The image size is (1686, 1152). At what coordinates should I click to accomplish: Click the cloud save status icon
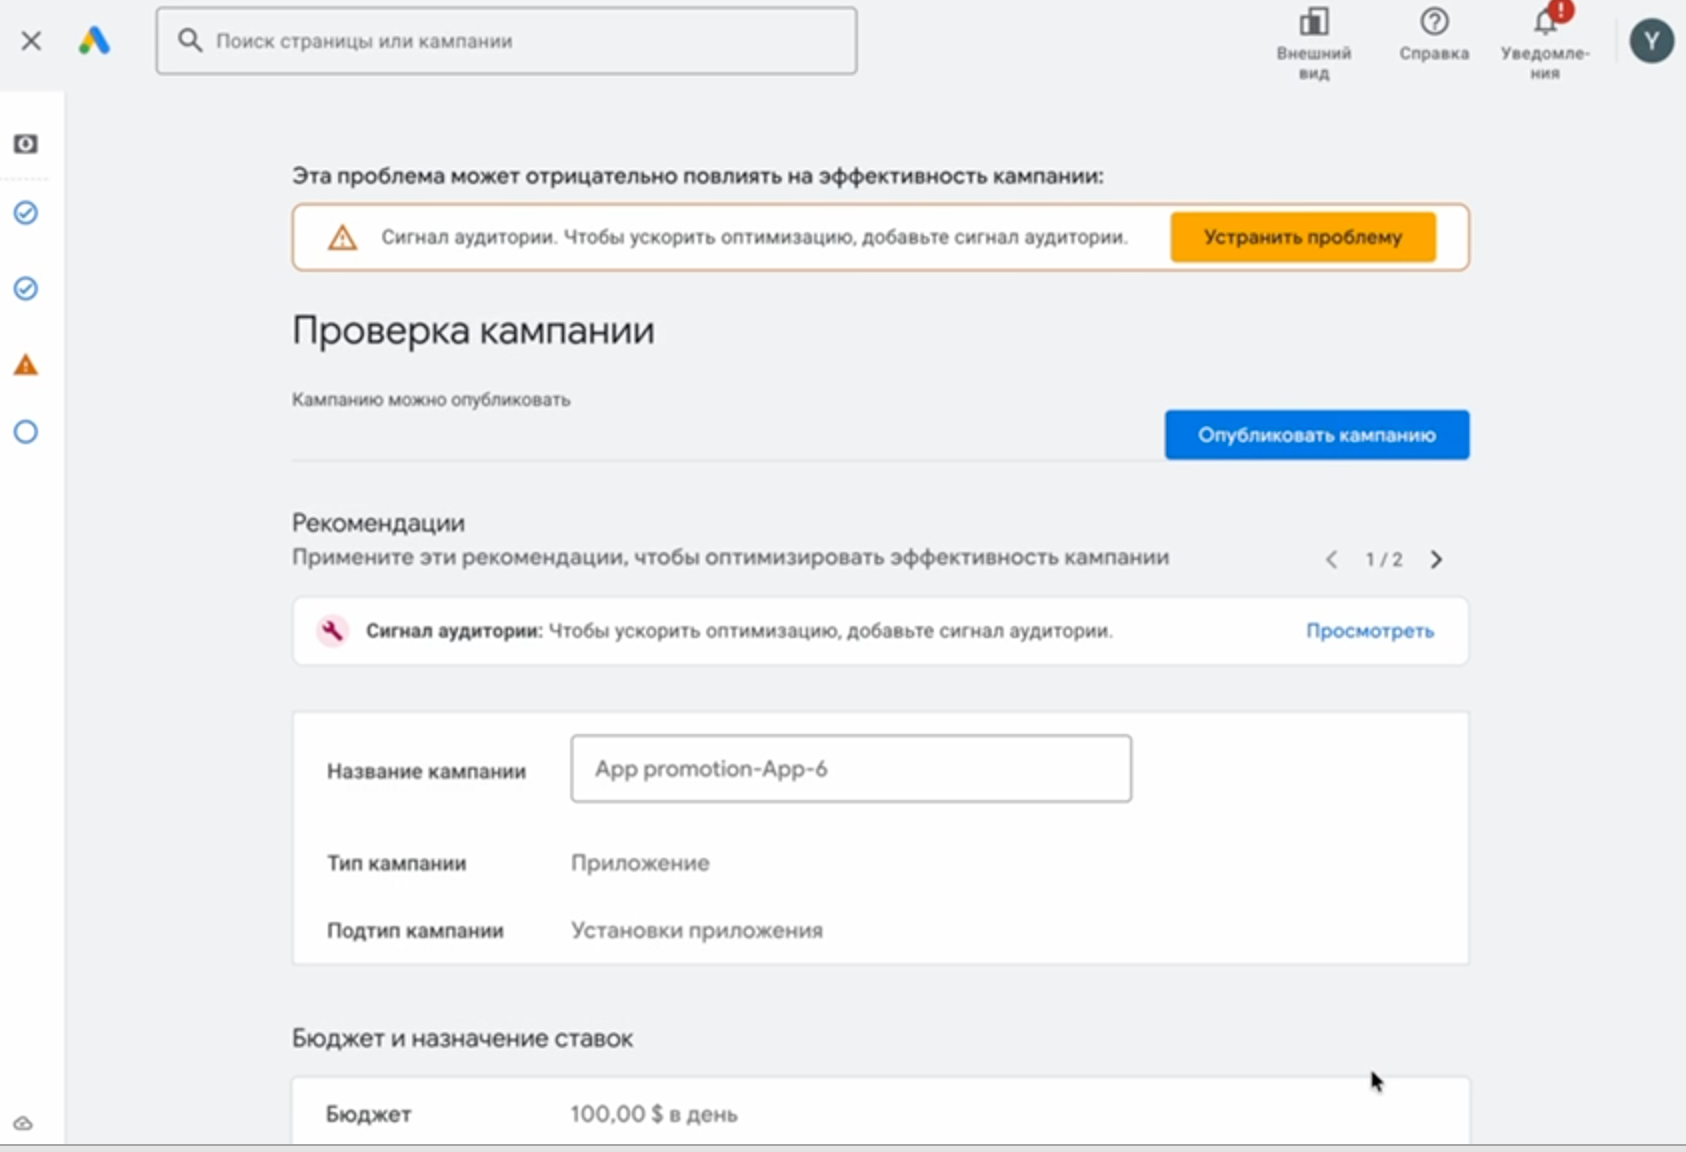tap(23, 1124)
